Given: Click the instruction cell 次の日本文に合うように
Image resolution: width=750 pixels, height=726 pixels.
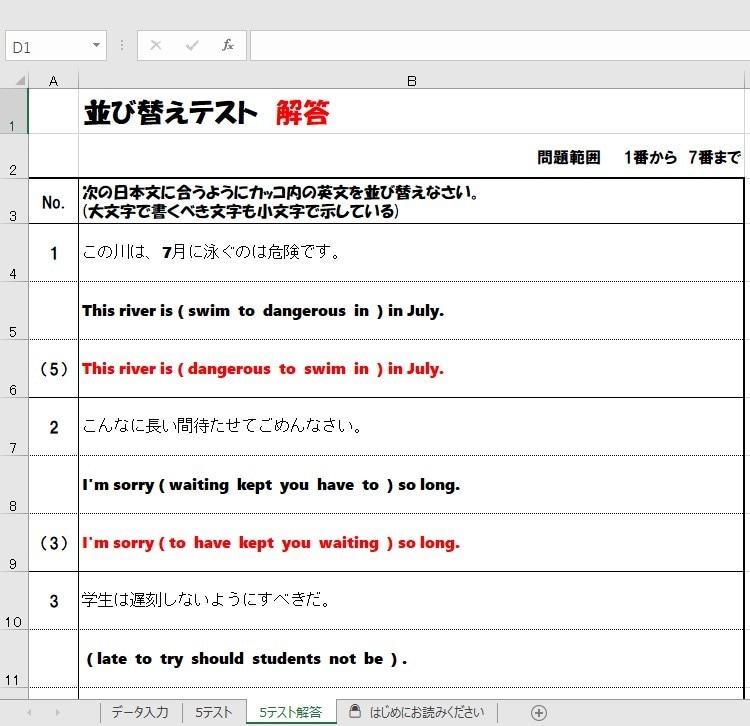Looking at the screenshot, I should tap(411, 201).
